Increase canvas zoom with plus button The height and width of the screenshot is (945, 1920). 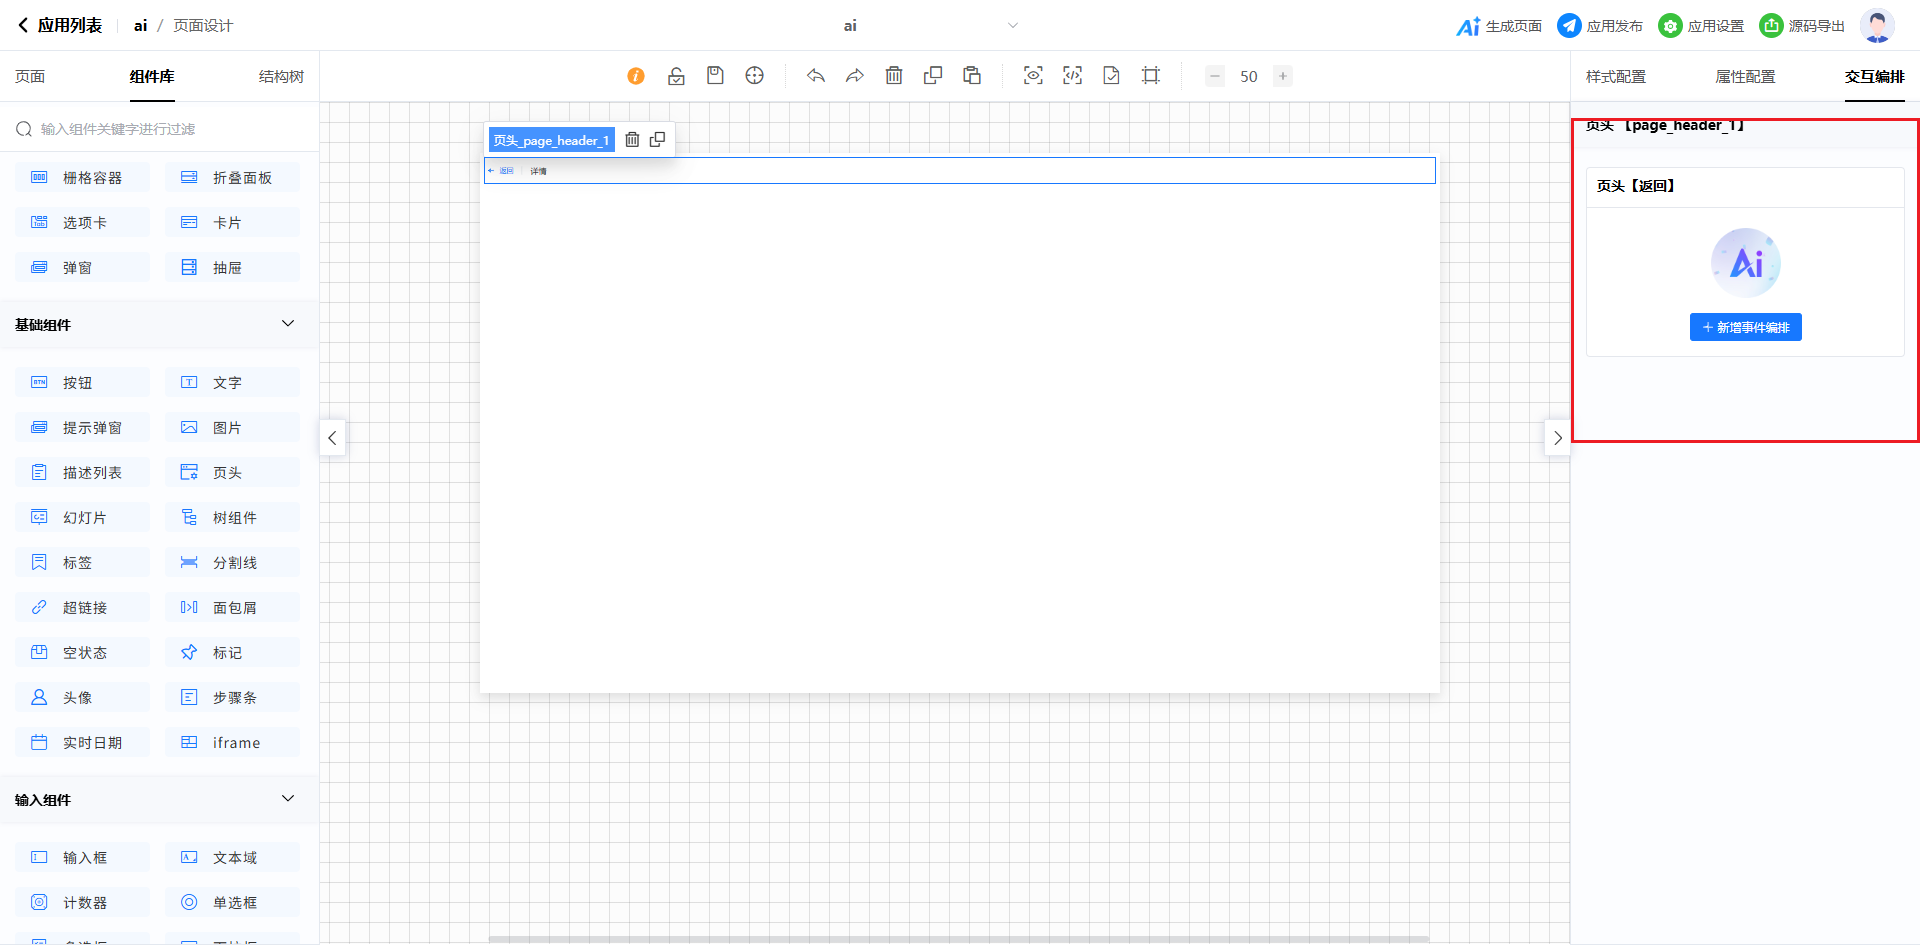point(1283,76)
